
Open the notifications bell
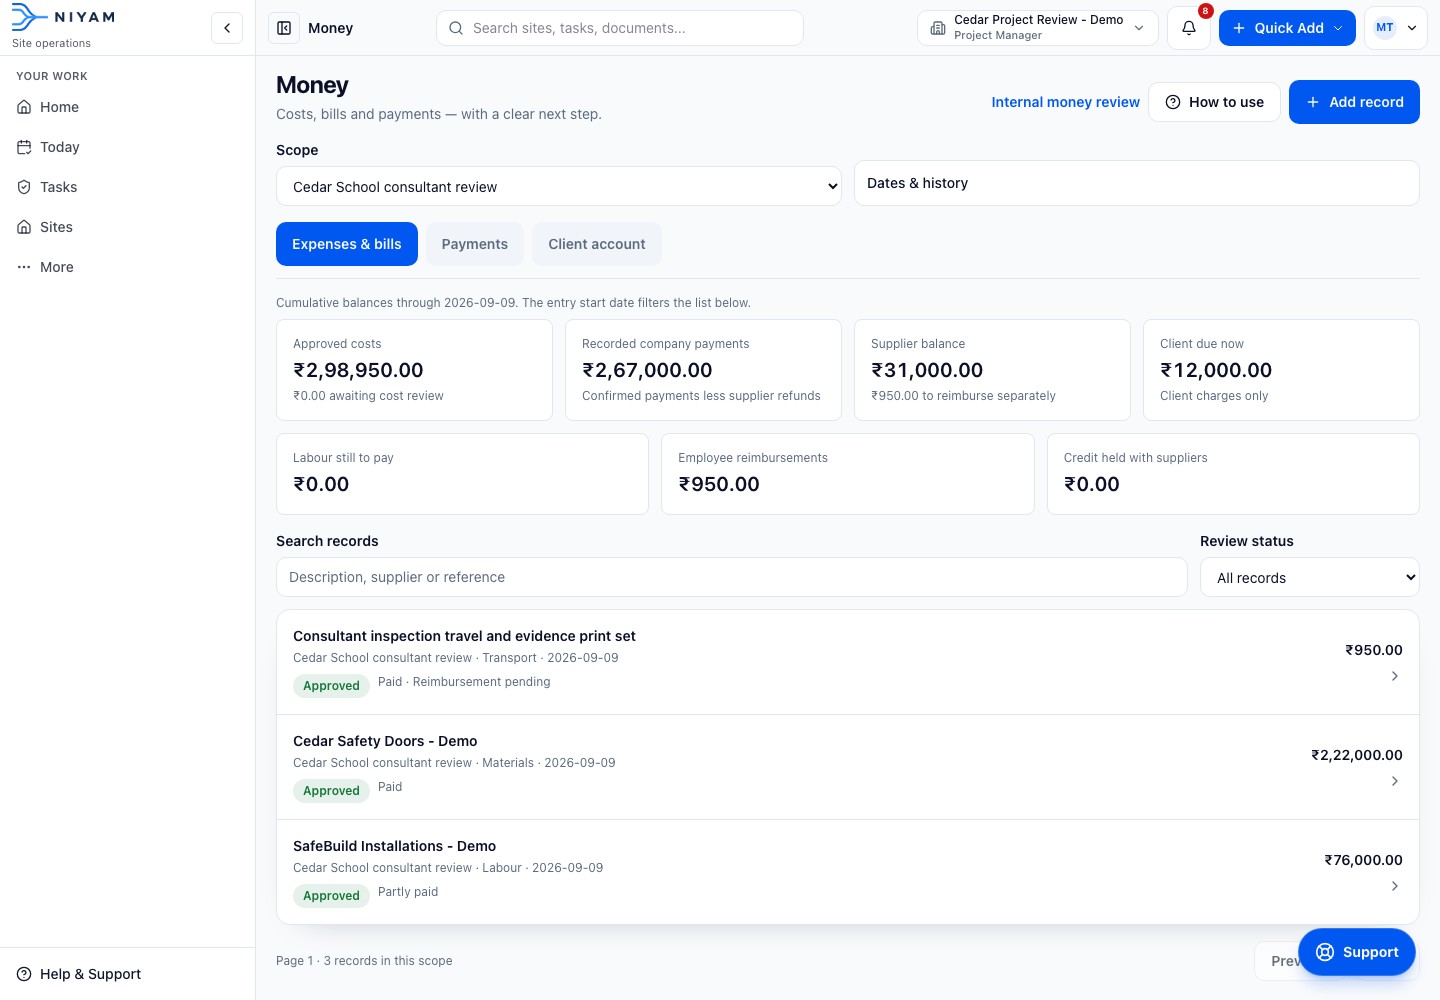(1189, 28)
